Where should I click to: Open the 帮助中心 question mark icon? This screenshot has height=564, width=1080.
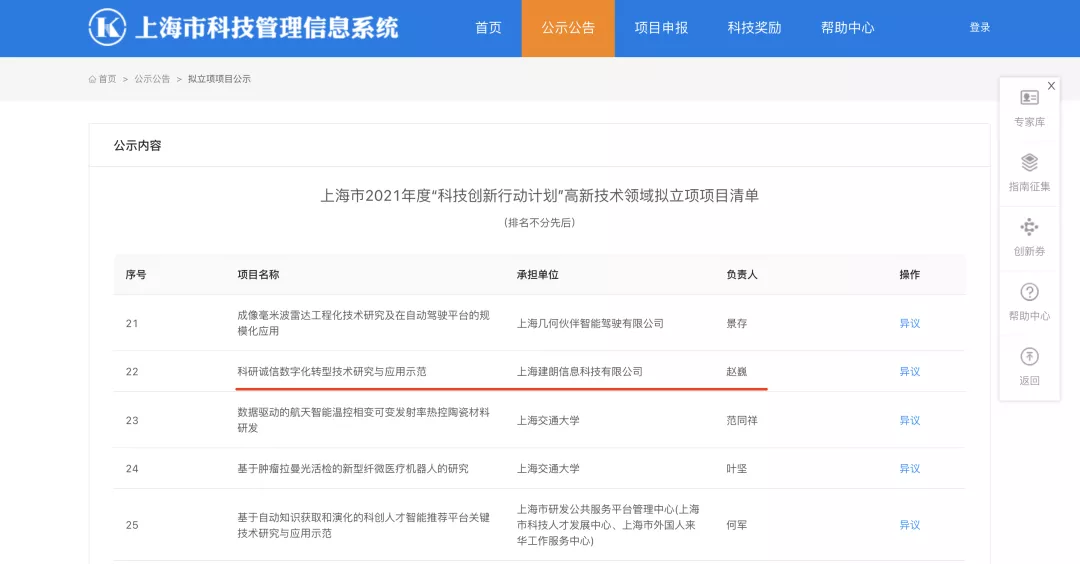(1029, 292)
